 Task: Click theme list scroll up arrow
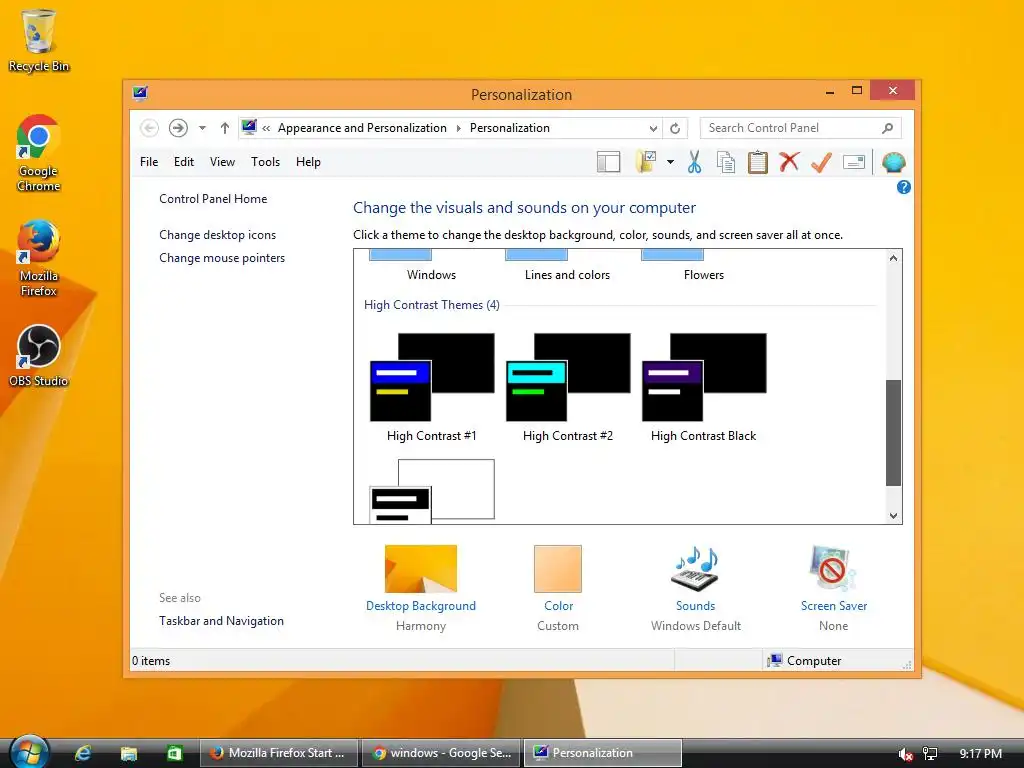tap(893, 258)
